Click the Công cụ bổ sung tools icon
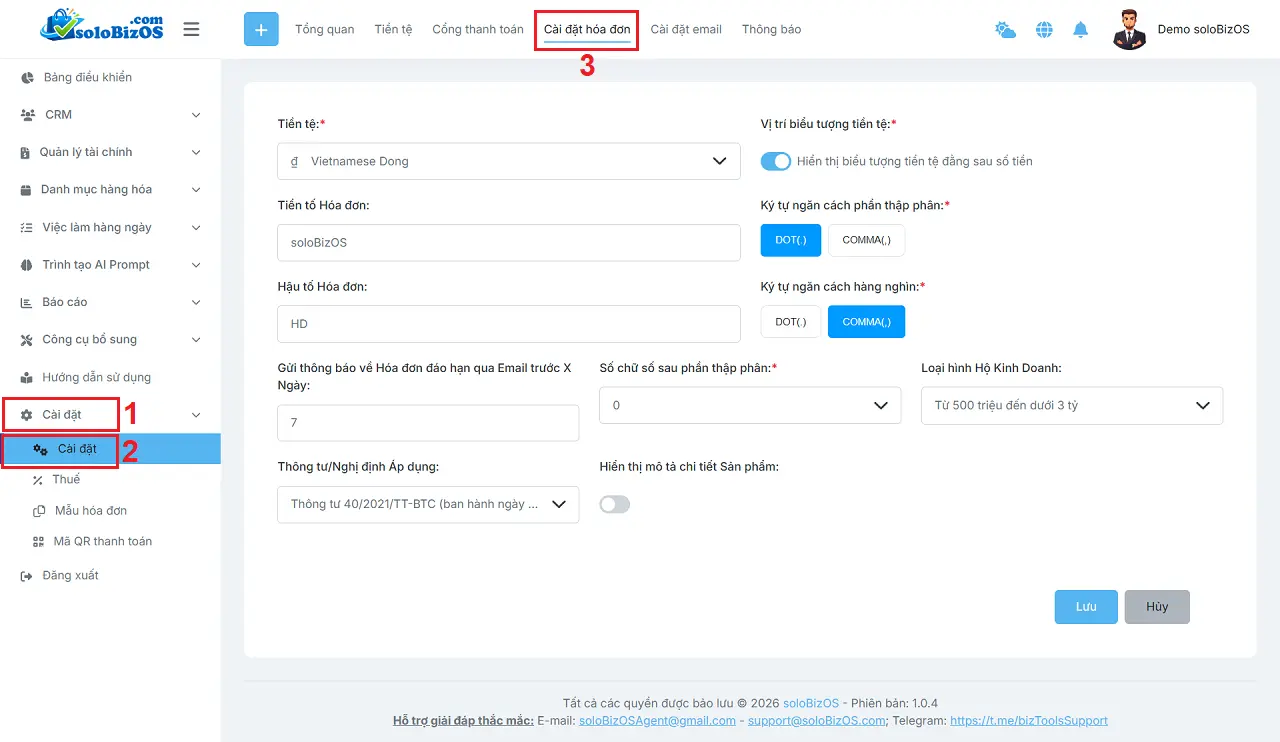 (27, 340)
